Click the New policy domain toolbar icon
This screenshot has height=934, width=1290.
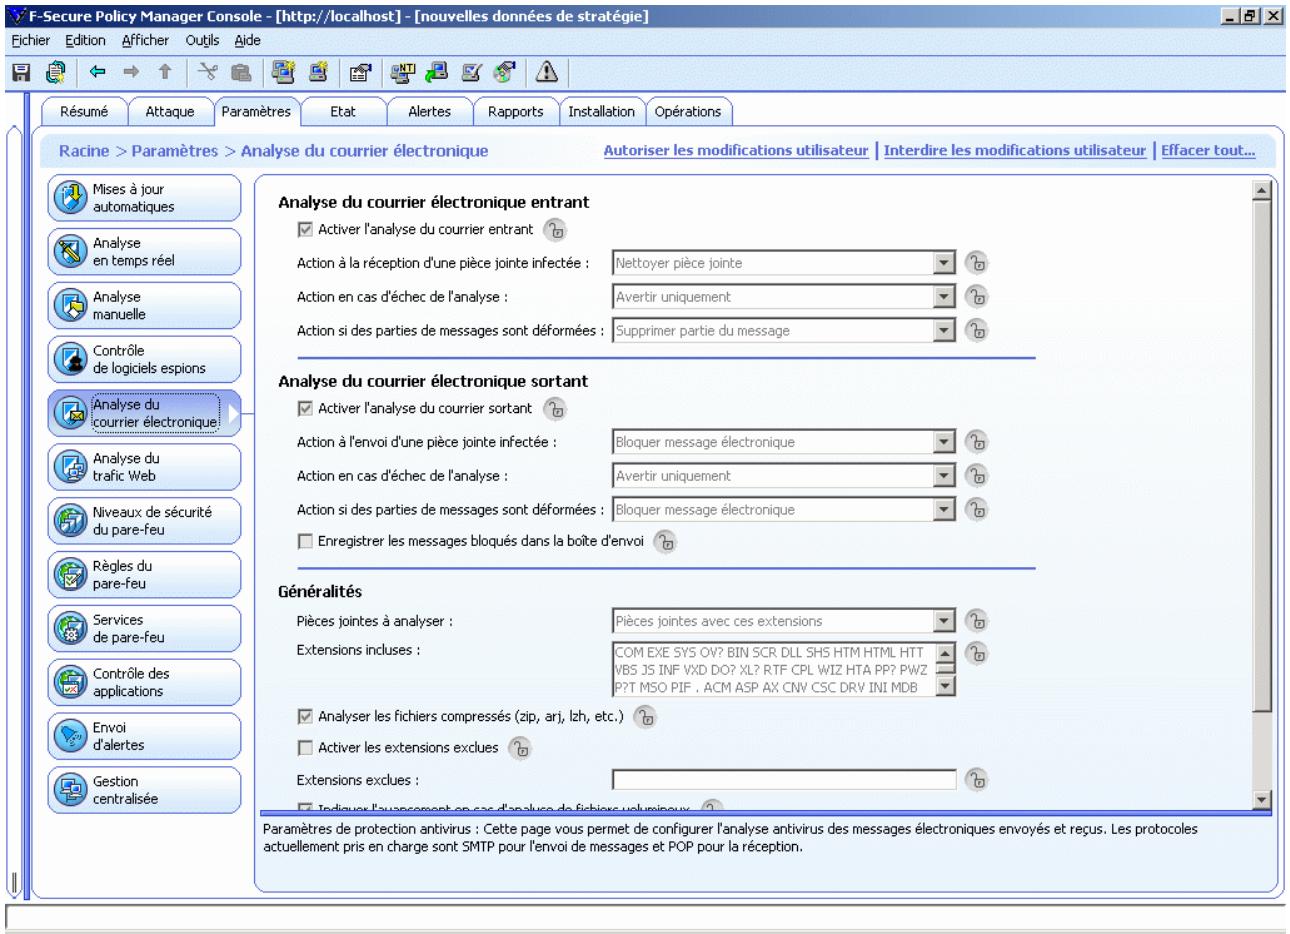(282, 71)
